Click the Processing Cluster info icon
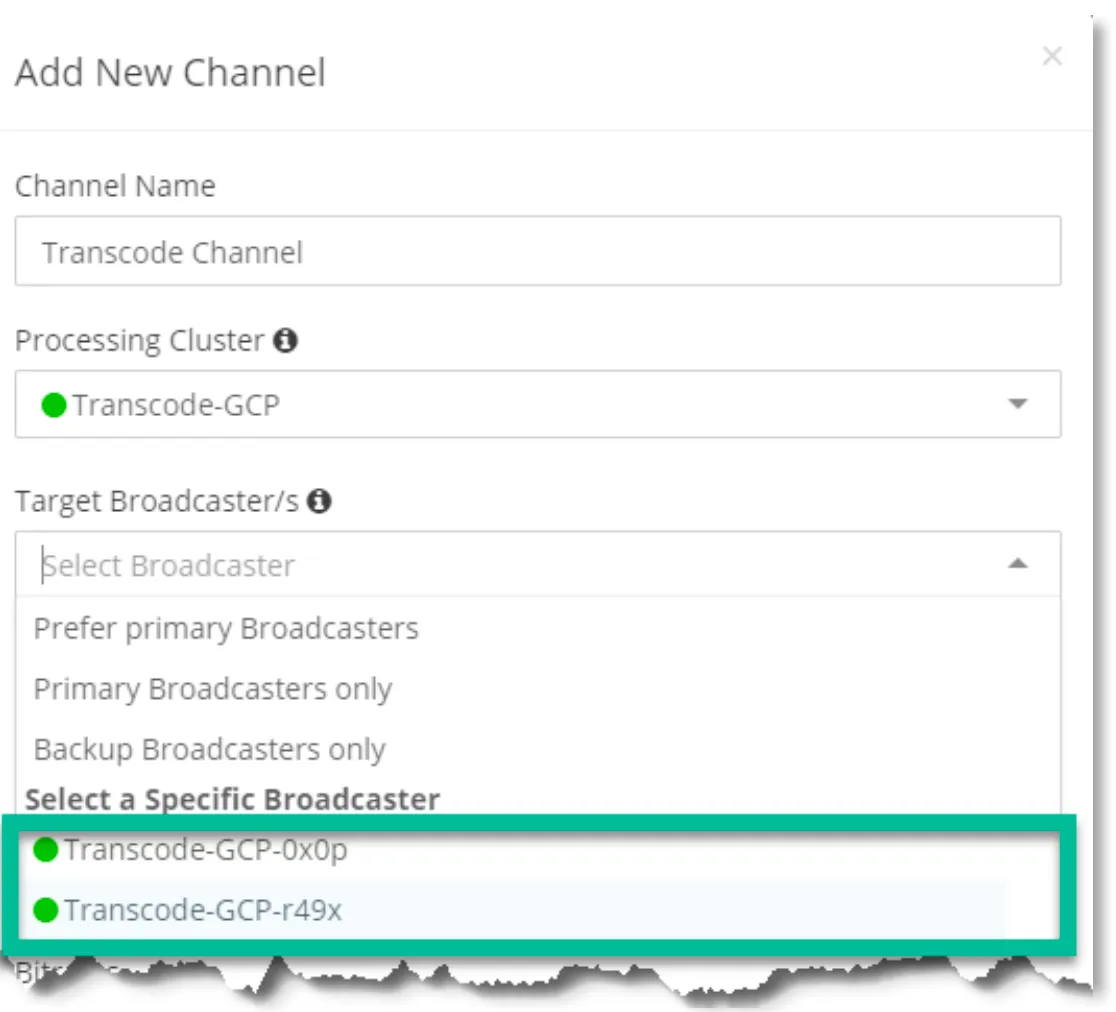Screen dimensions: 1116x1012 pyautogui.click(x=286, y=340)
